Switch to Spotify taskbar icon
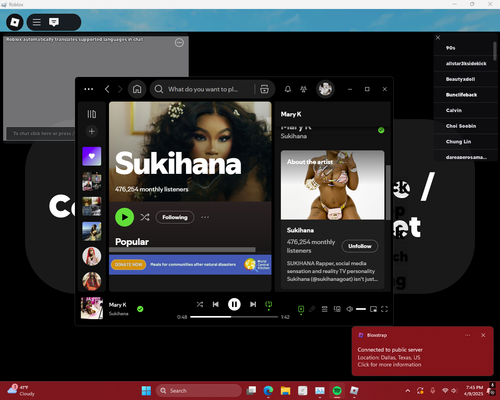 [337, 391]
